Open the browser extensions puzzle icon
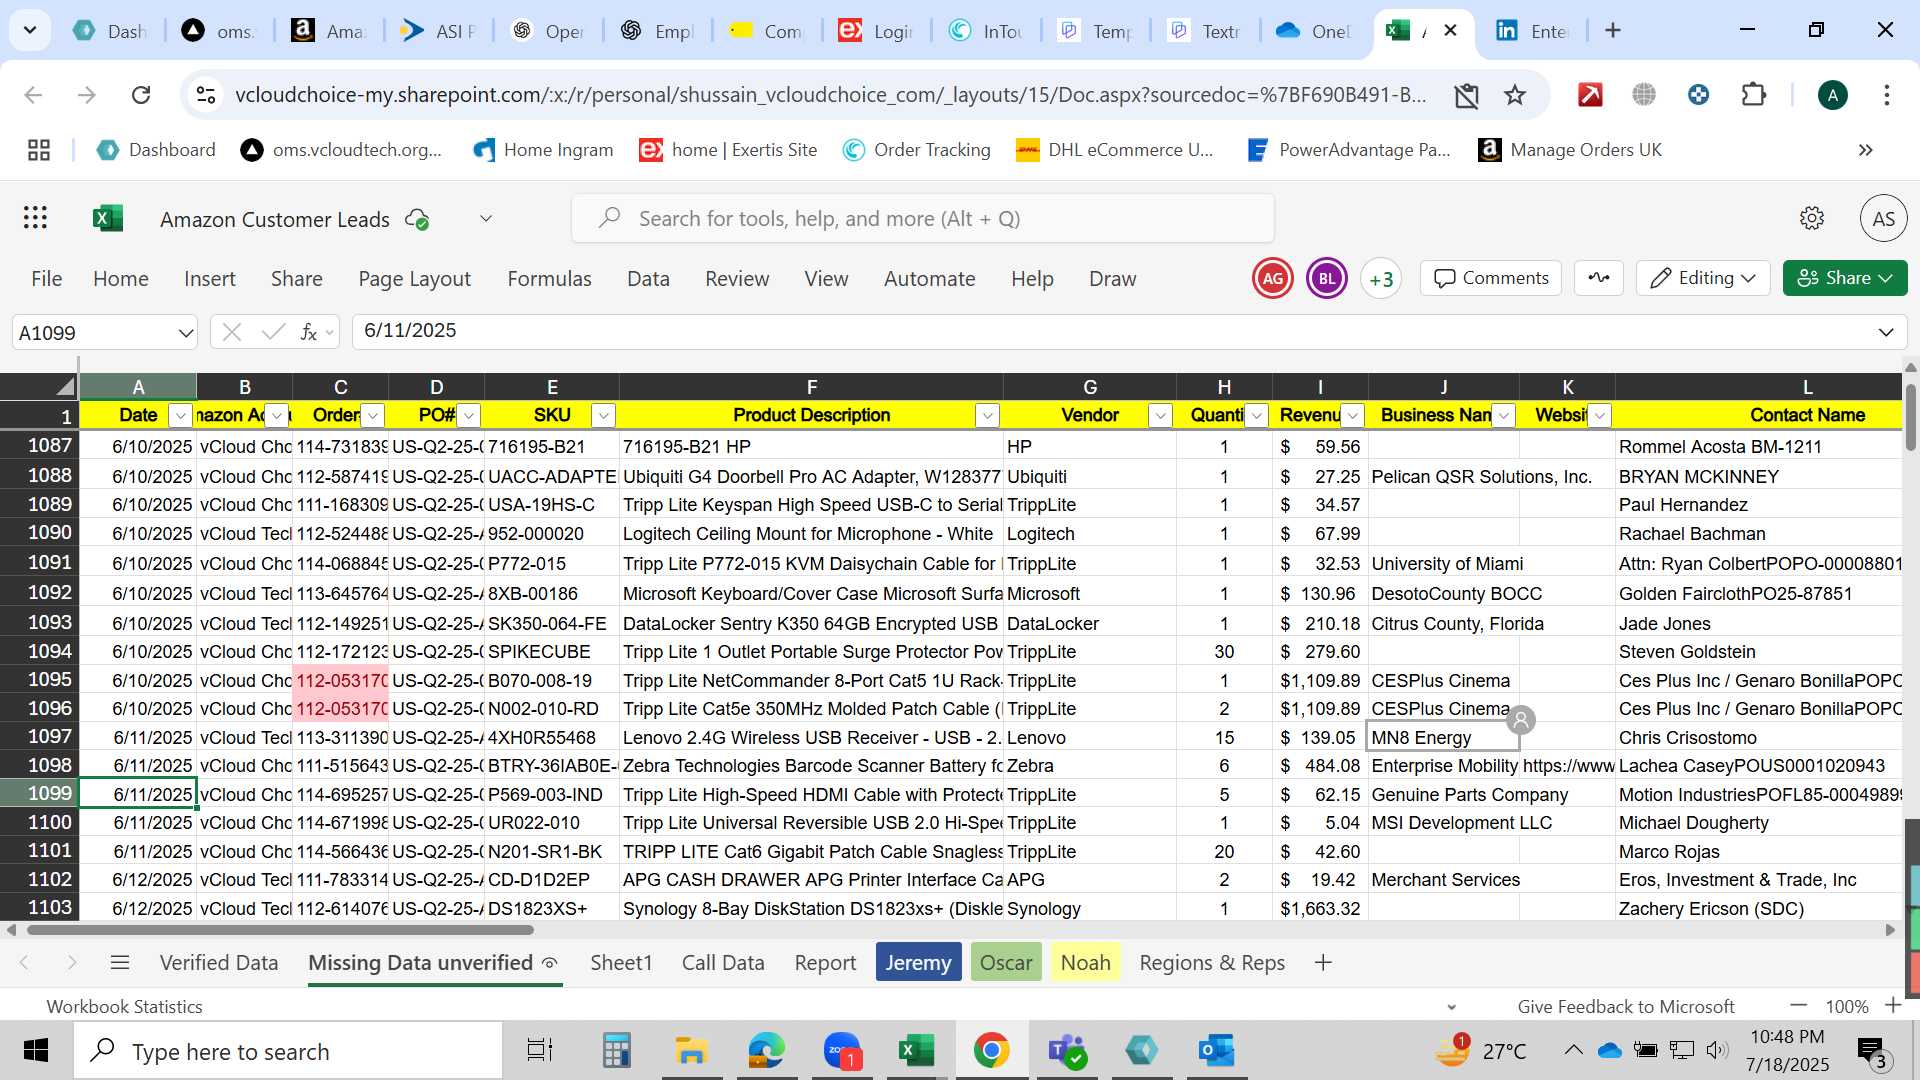 coord(1754,94)
